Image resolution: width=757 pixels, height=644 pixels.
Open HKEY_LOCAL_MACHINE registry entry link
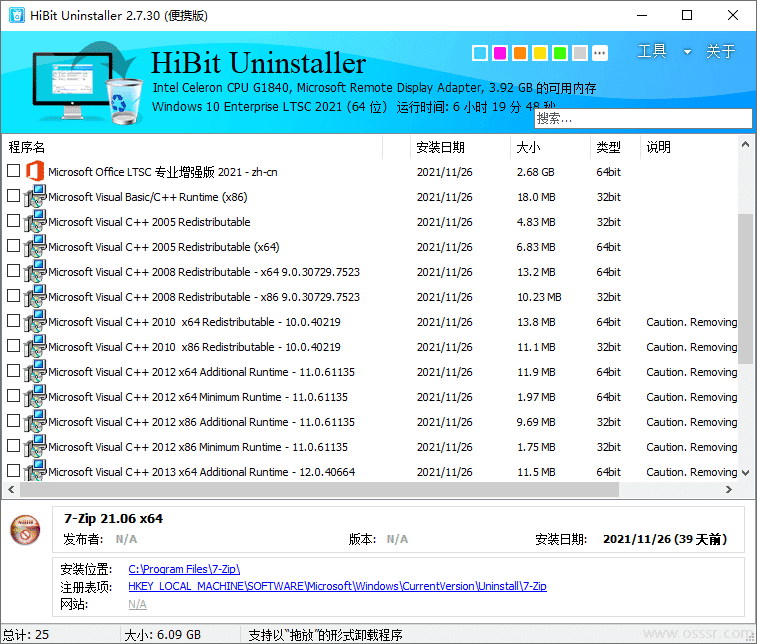pos(337,586)
